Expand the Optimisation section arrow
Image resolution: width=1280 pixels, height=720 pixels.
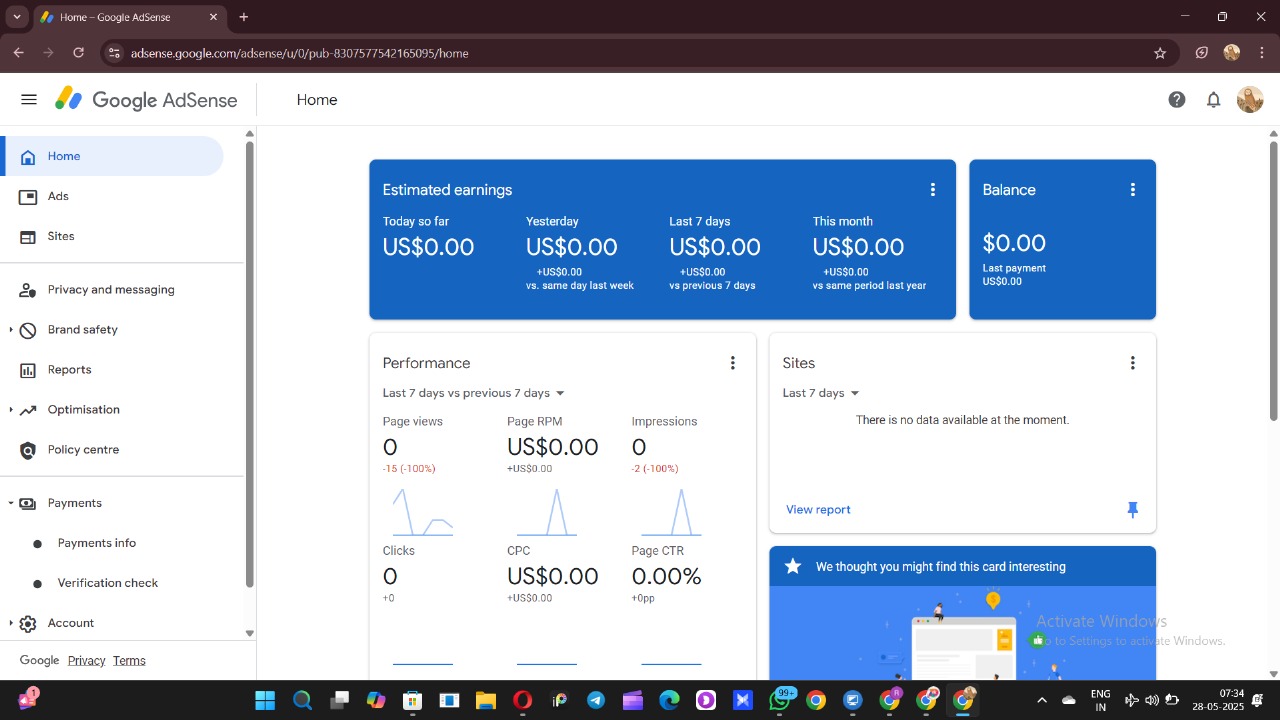[x=11, y=409]
